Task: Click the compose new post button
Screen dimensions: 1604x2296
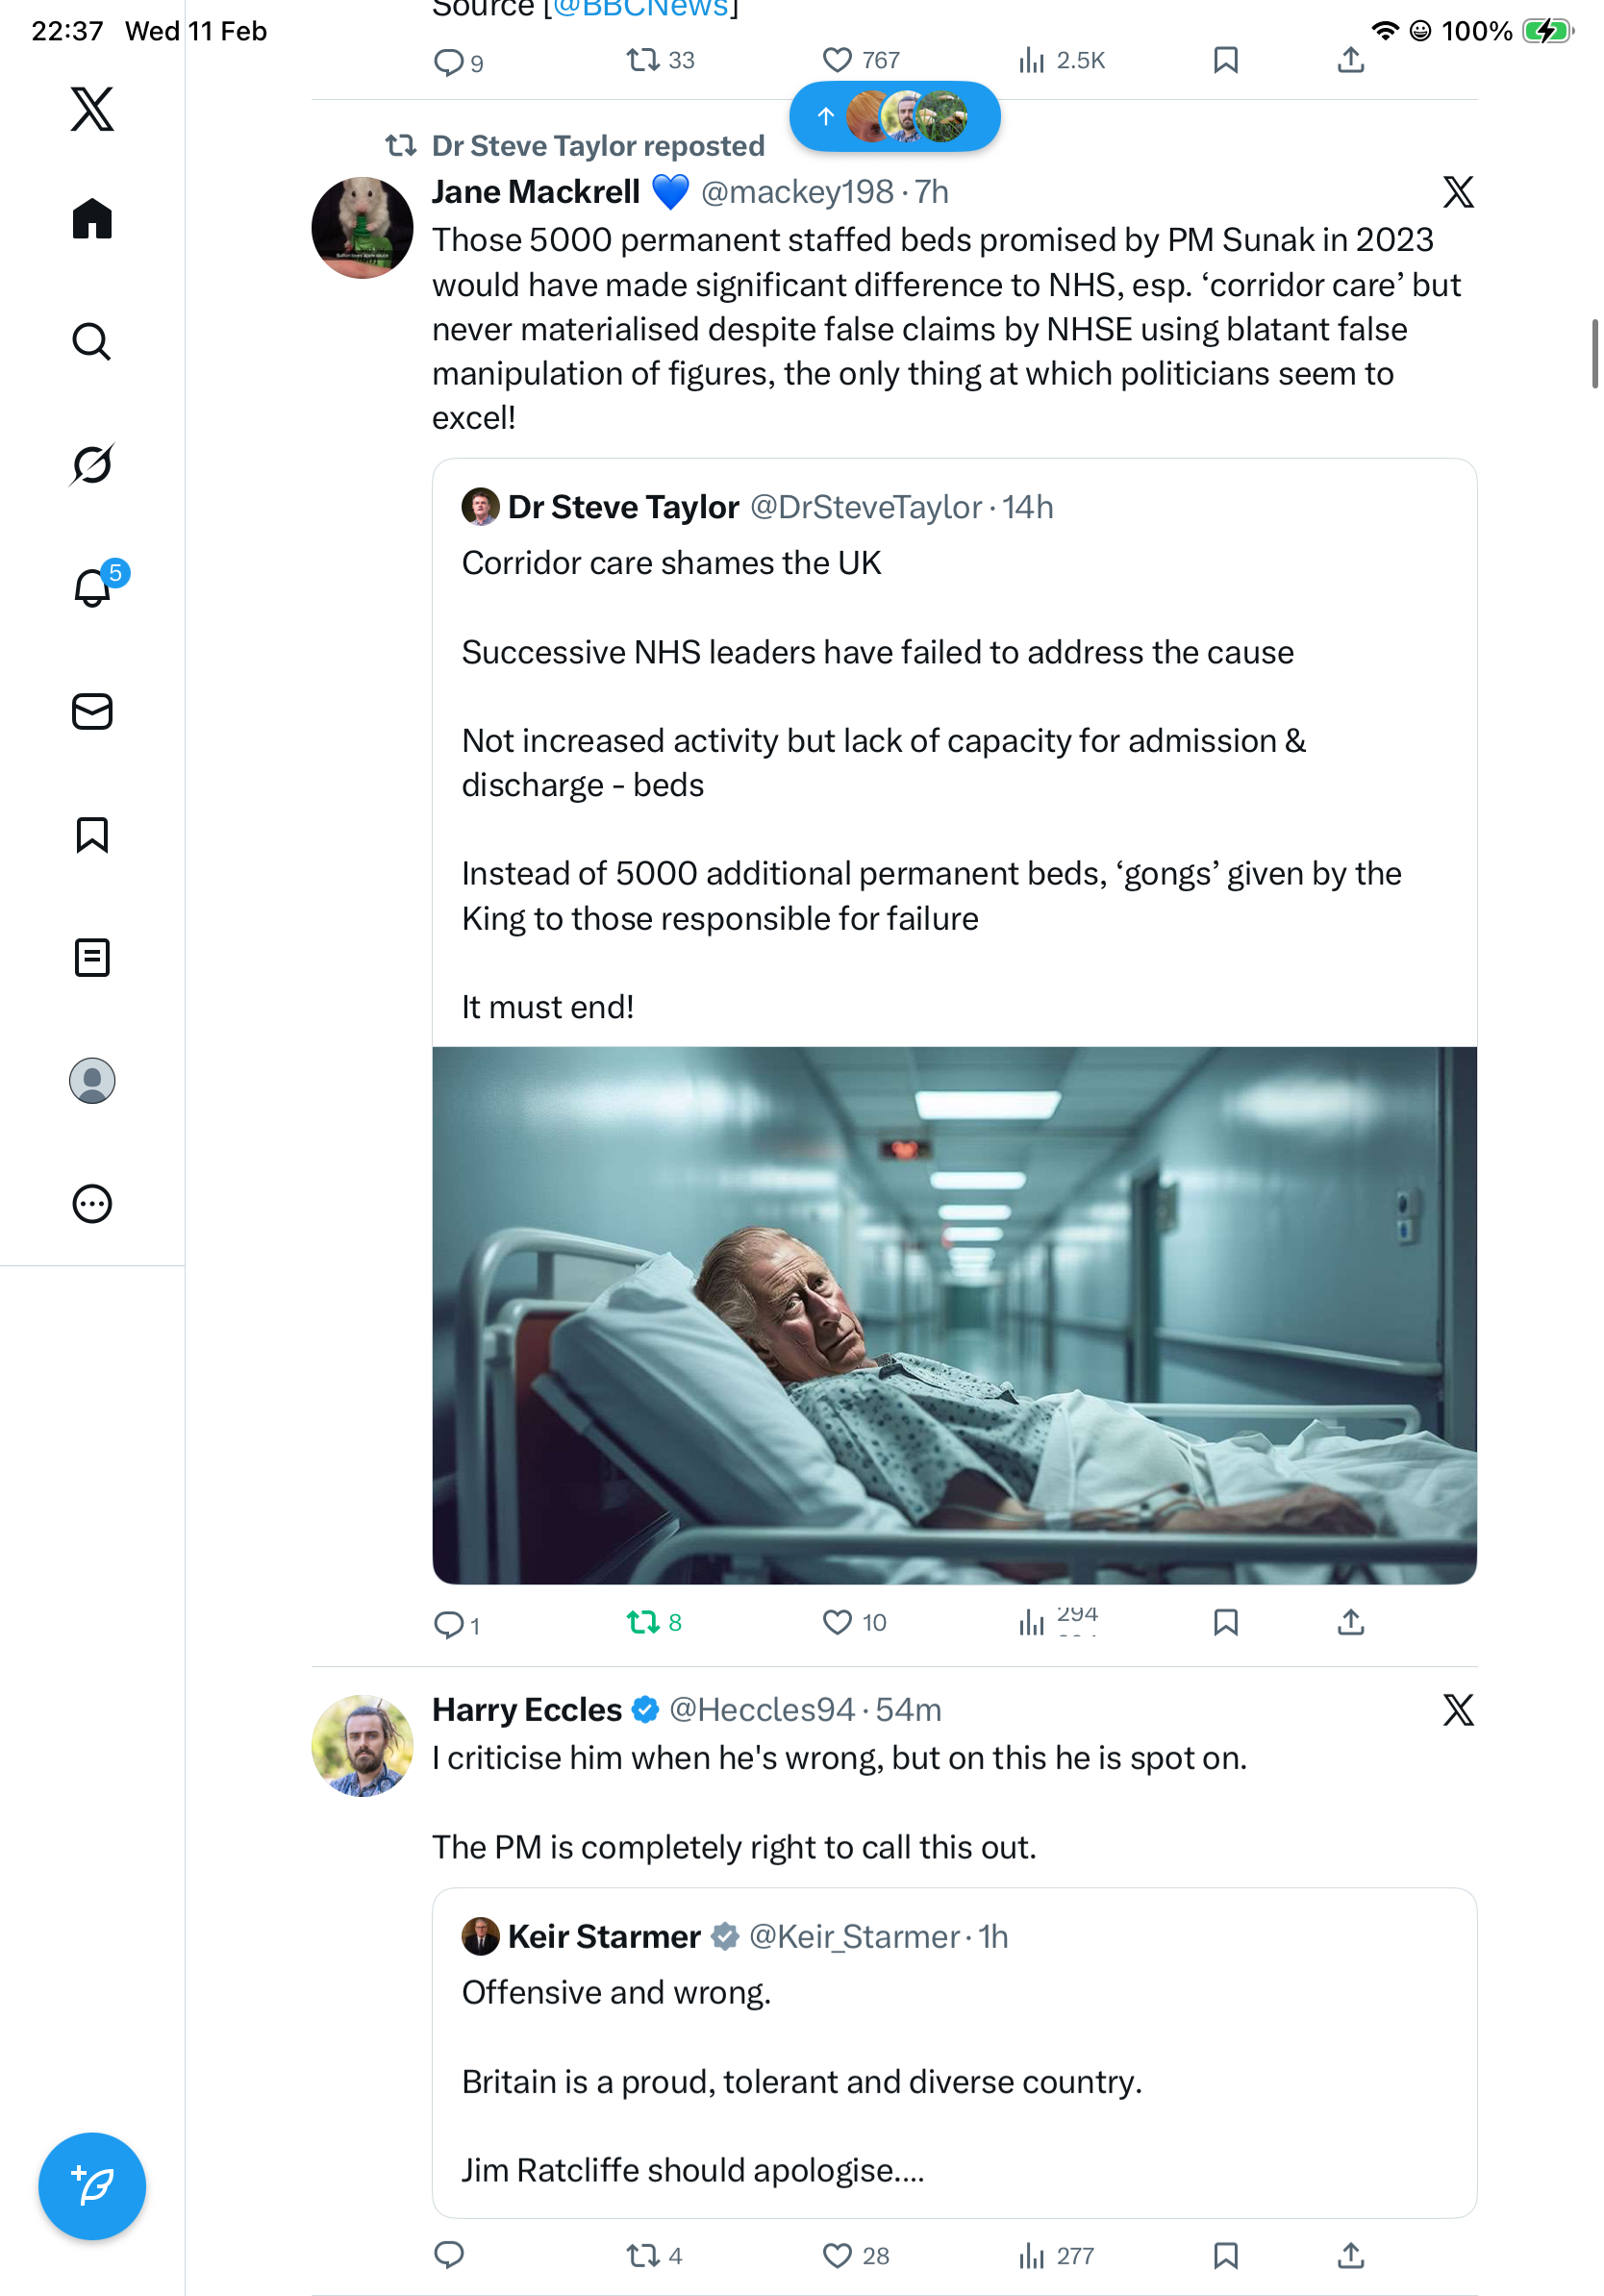Action: (92, 2185)
